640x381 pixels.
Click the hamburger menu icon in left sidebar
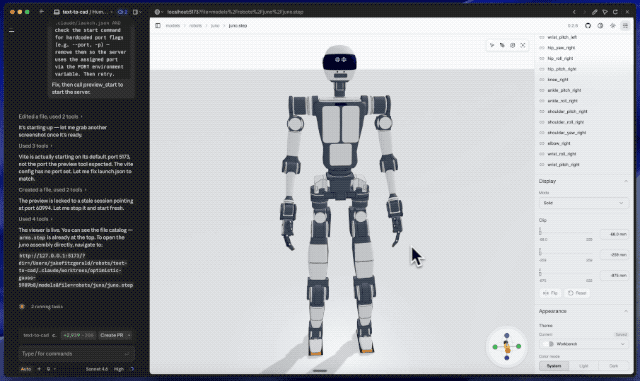11,31
